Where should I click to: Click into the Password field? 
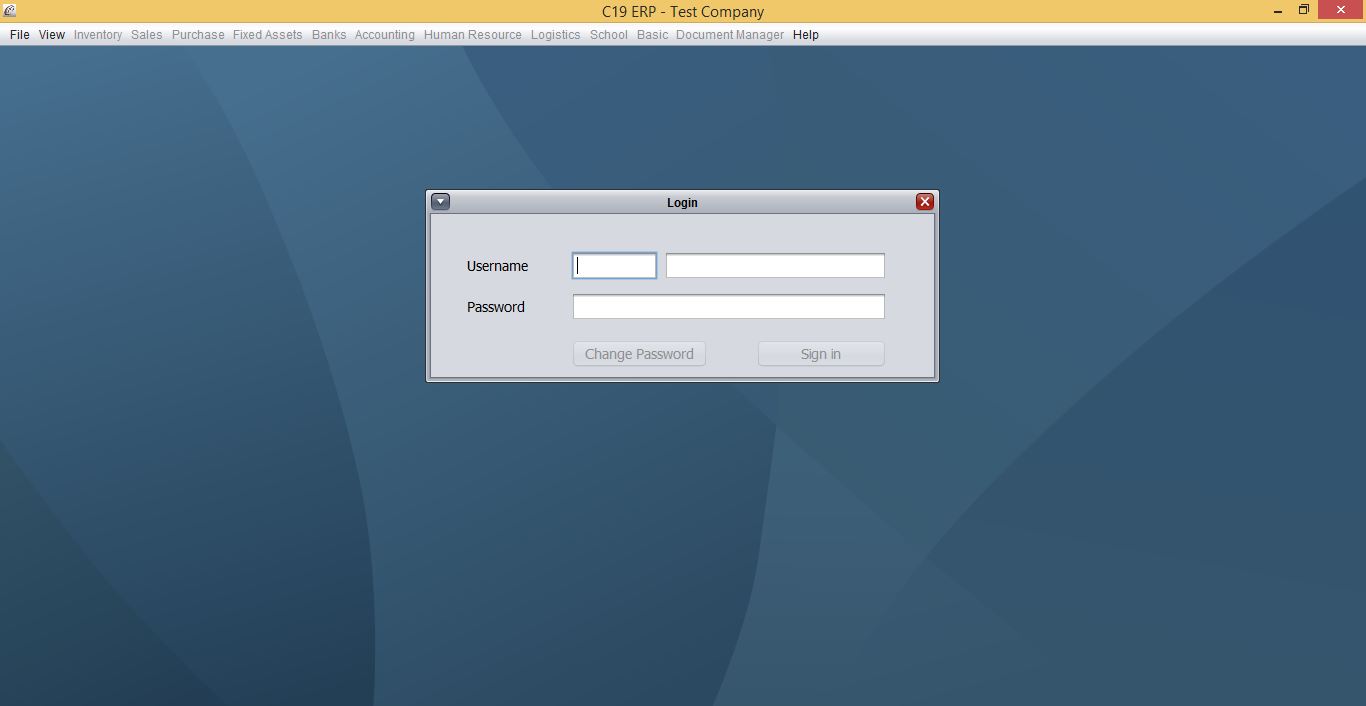728,307
